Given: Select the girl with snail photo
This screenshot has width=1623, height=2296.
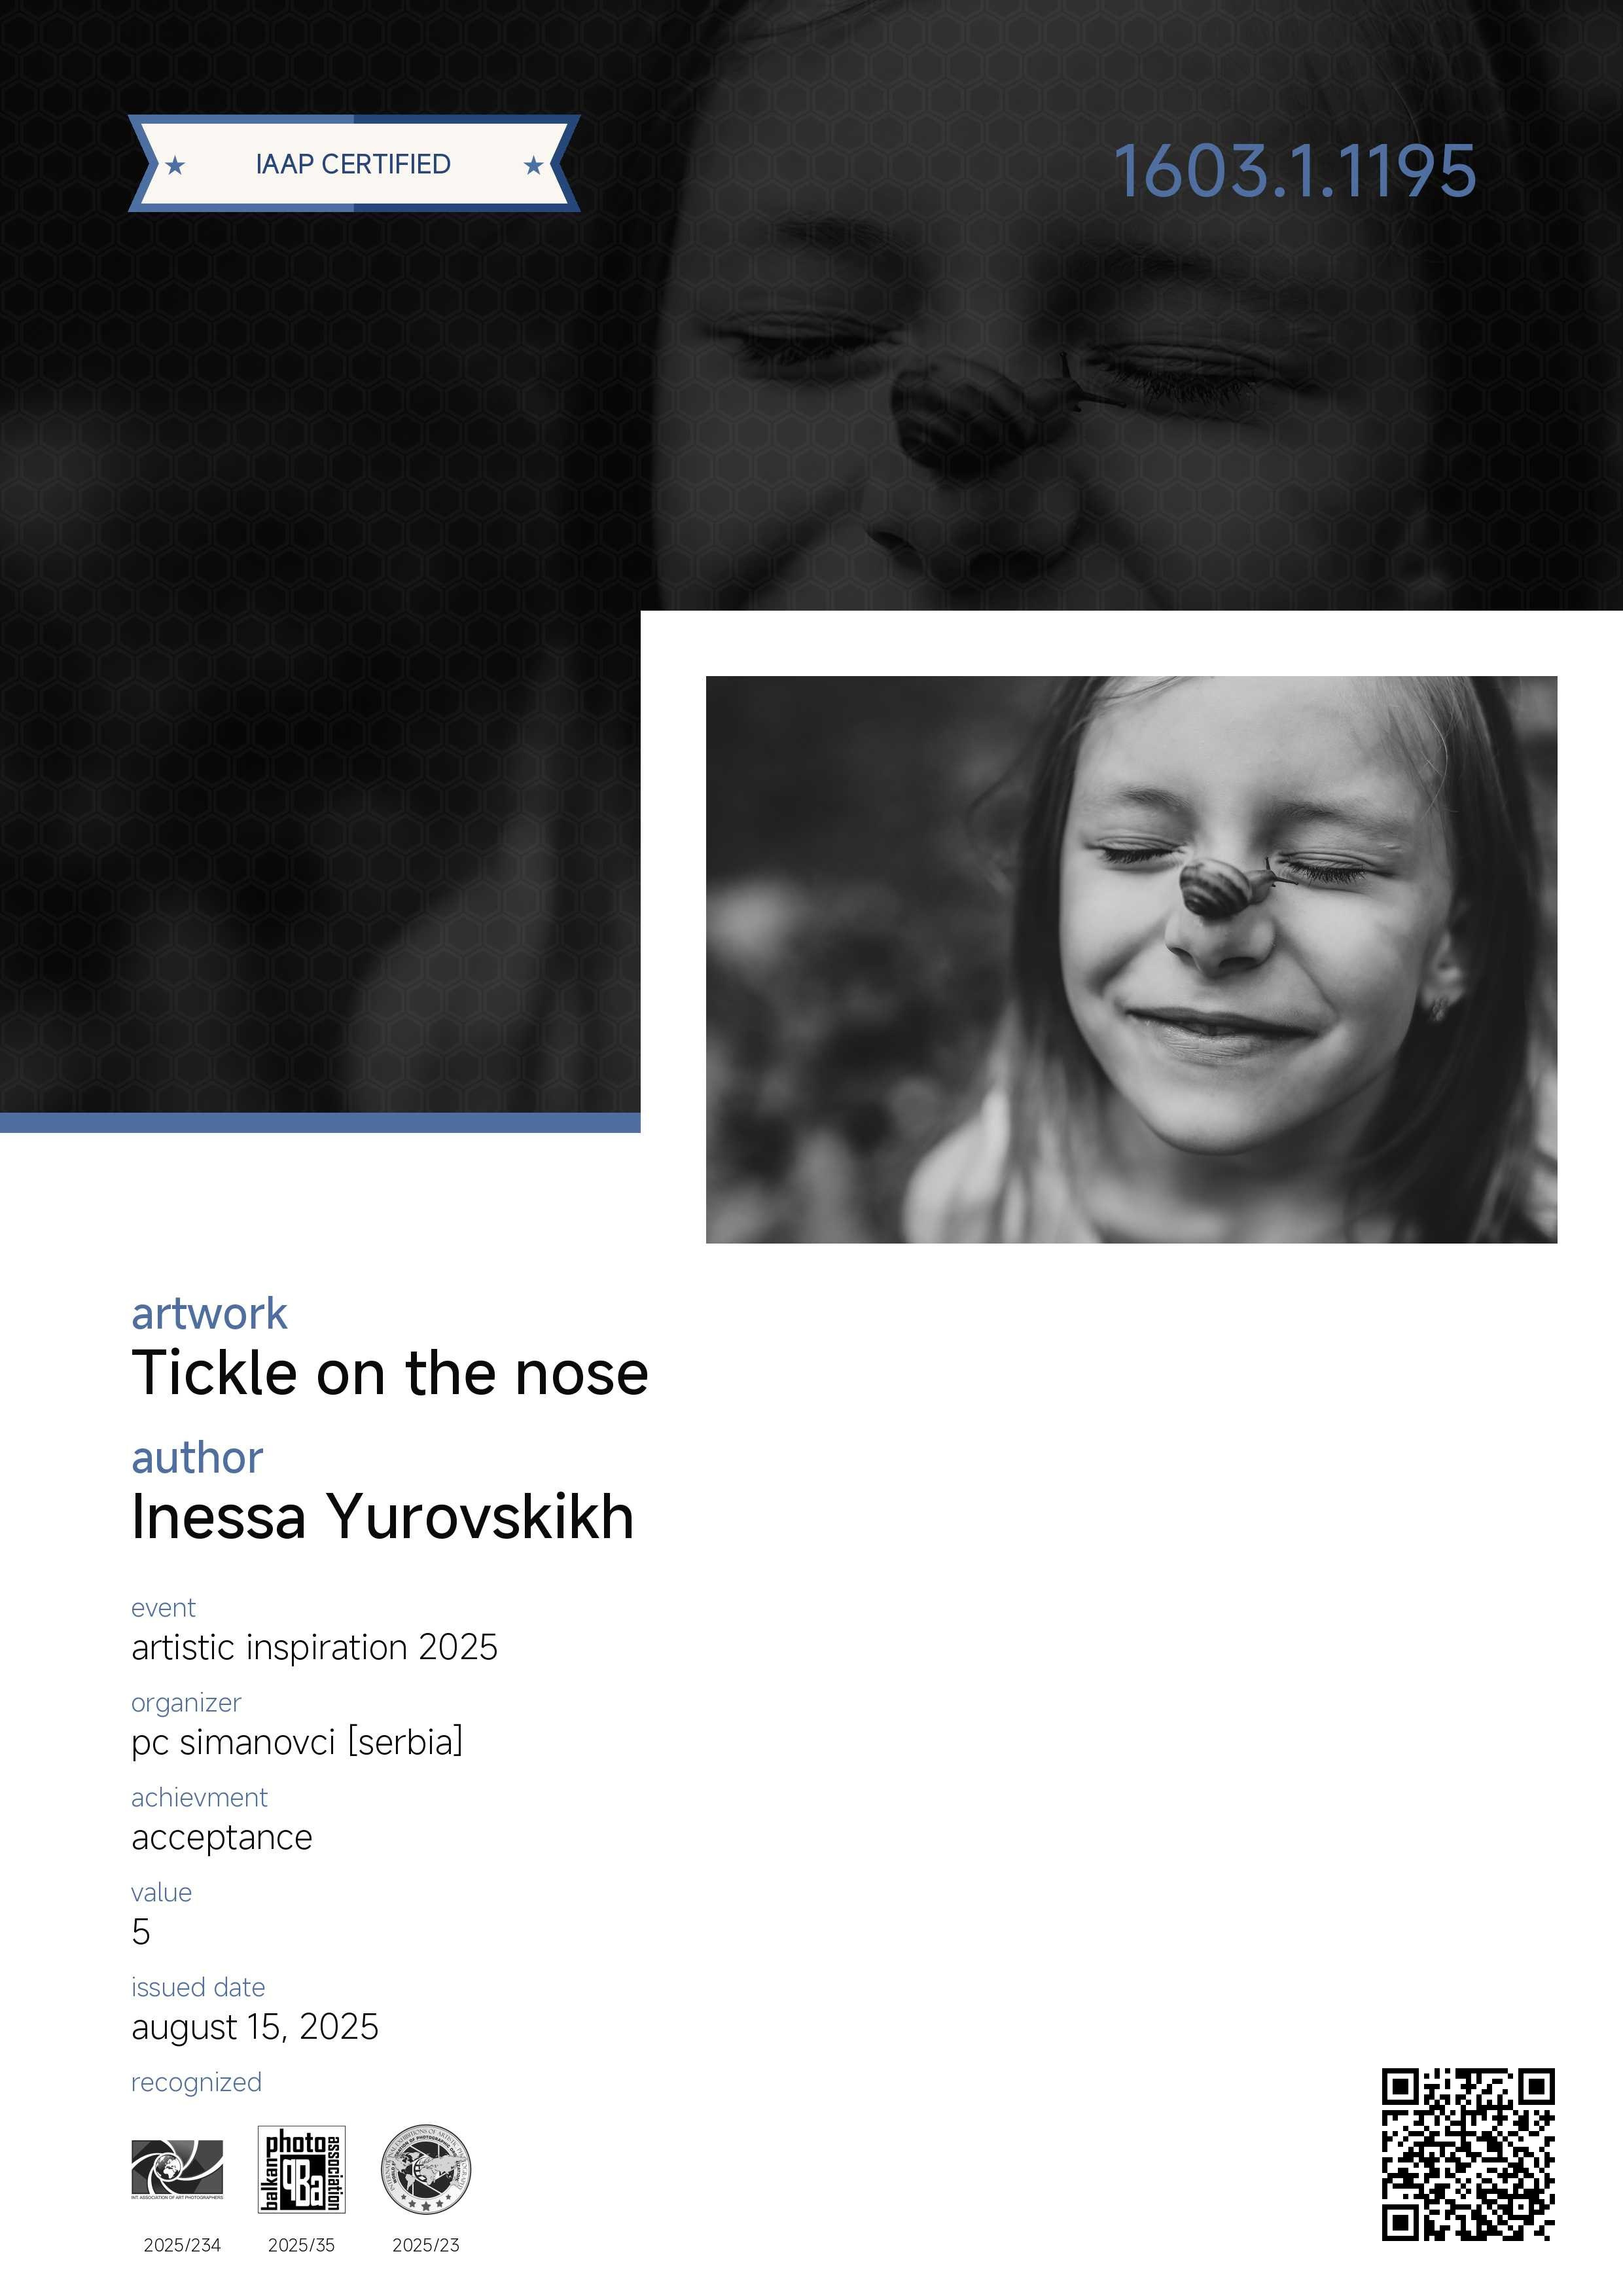Looking at the screenshot, I should coord(1131,959).
